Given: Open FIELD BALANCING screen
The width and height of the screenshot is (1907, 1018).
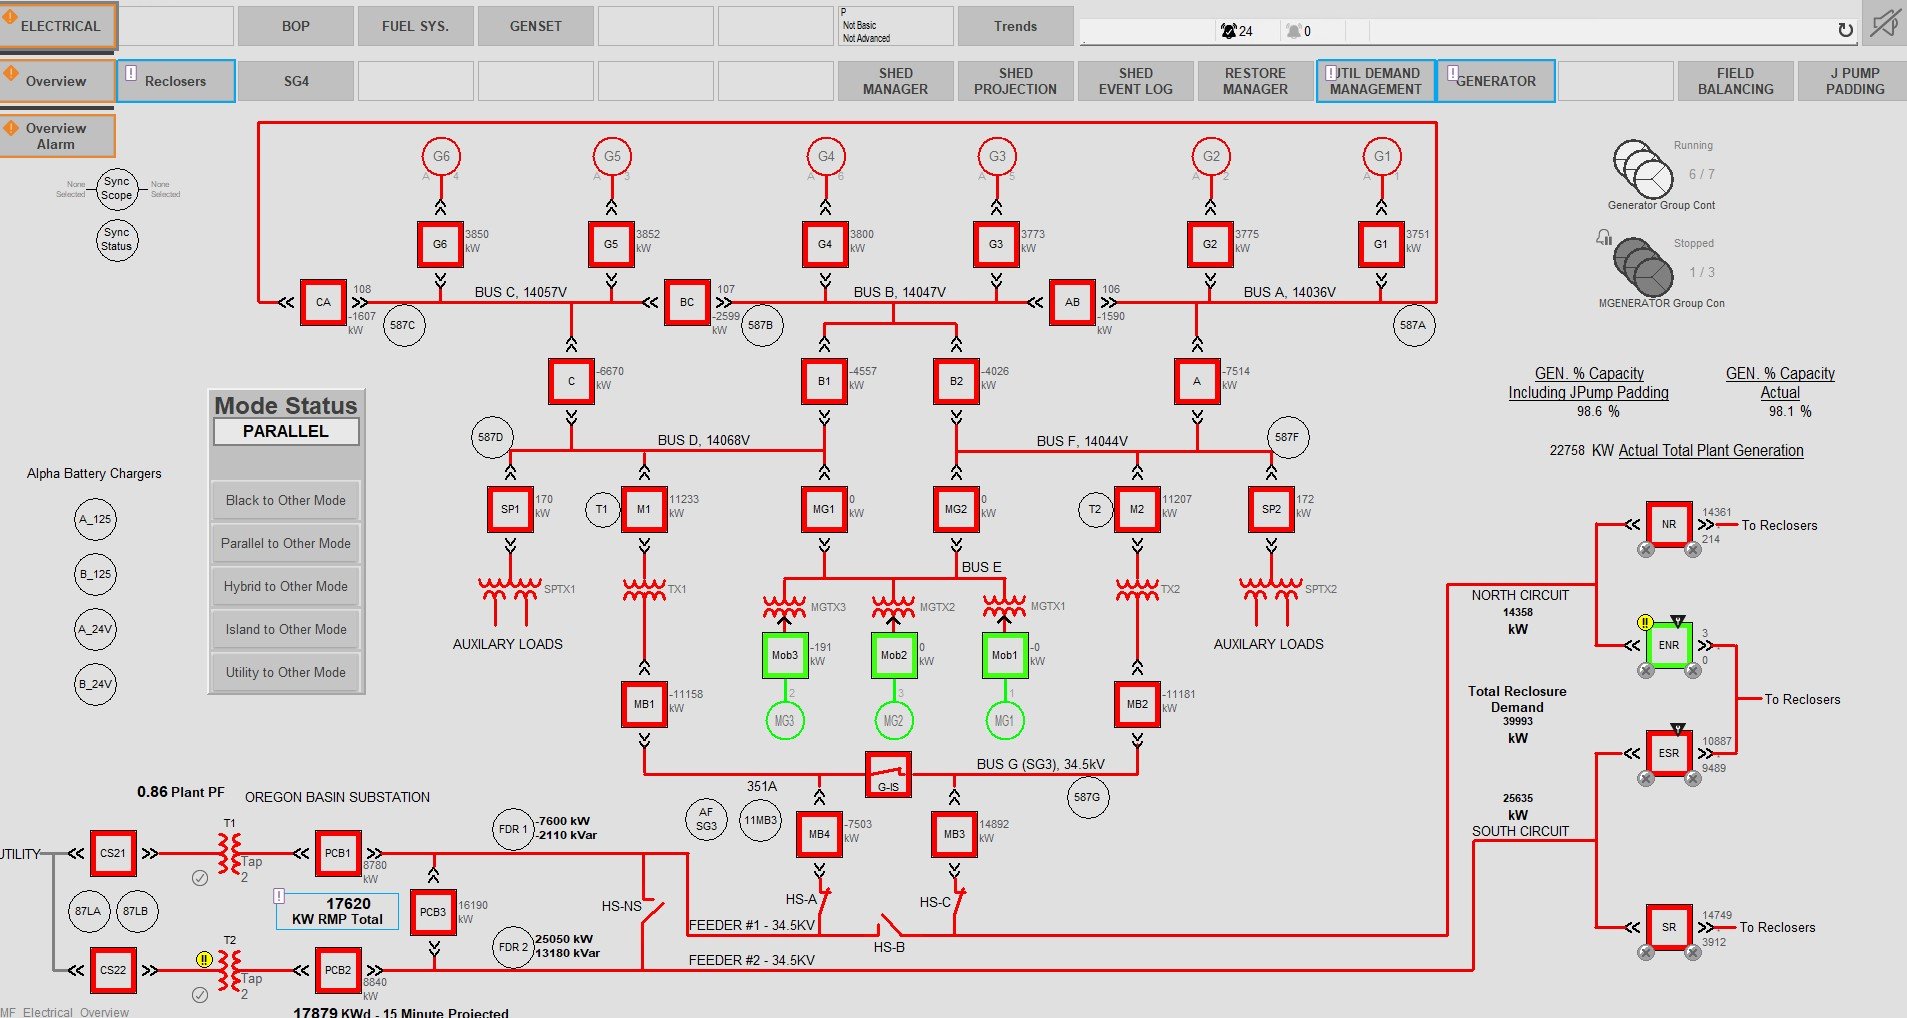Looking at the screenshot, I should 1736,81.
